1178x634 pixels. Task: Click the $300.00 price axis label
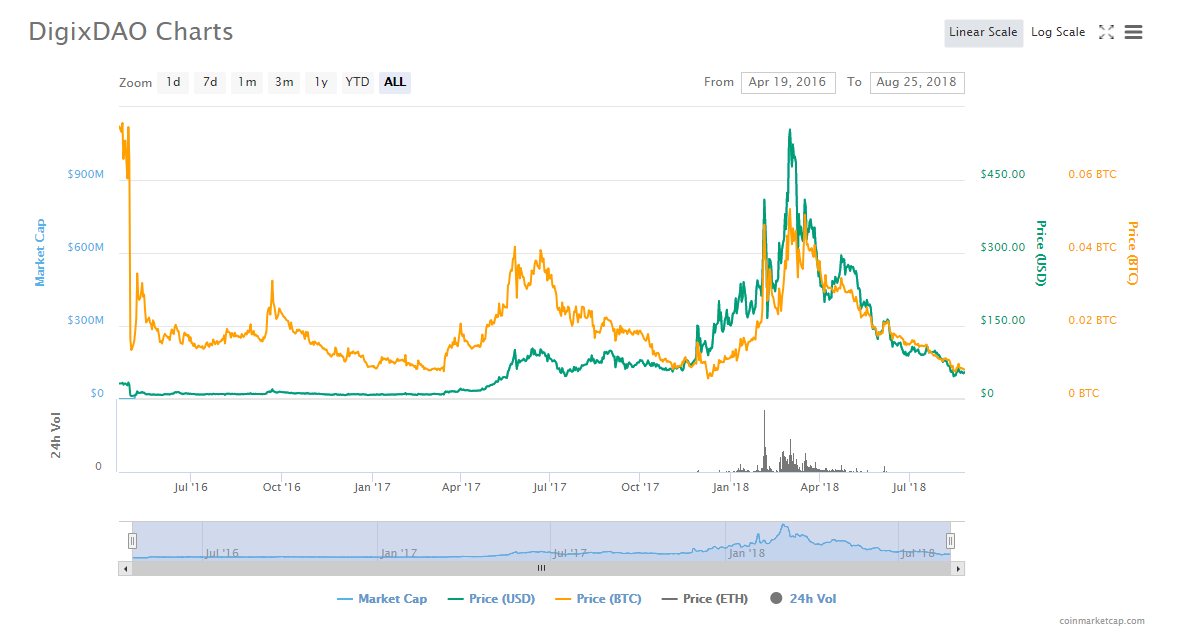(x=1003, y=247)
